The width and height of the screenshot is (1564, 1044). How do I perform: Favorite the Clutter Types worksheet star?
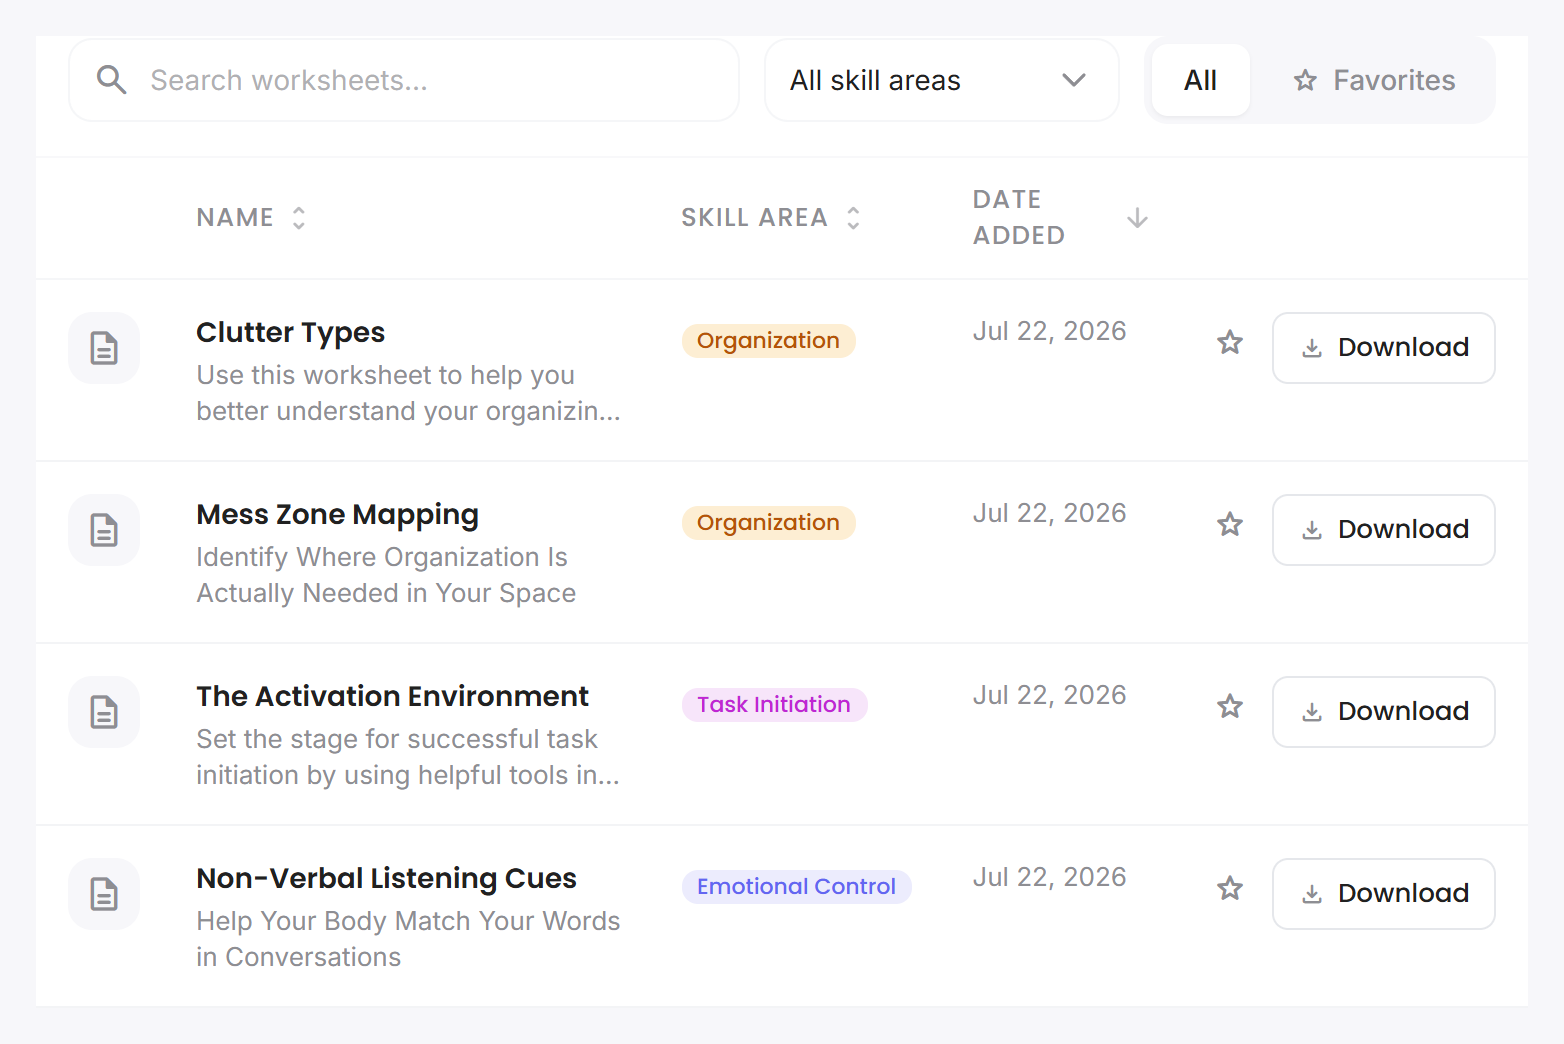[x=1230, y=343]
